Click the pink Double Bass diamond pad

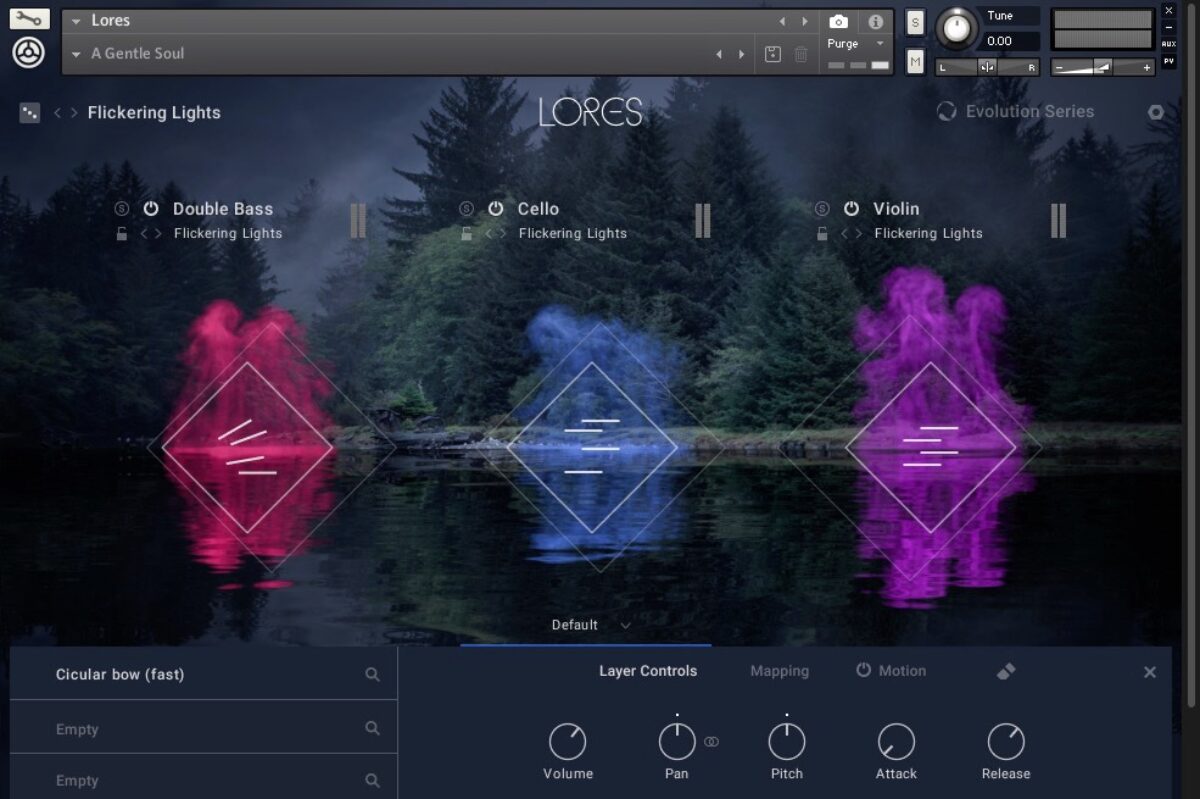coord(248,447)
